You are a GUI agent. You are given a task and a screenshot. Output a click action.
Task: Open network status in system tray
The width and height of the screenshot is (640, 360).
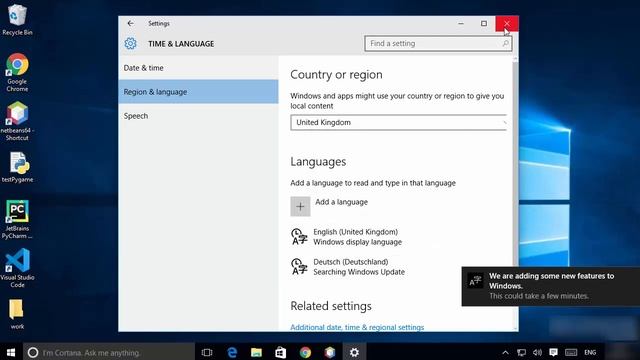click(521, 353)
